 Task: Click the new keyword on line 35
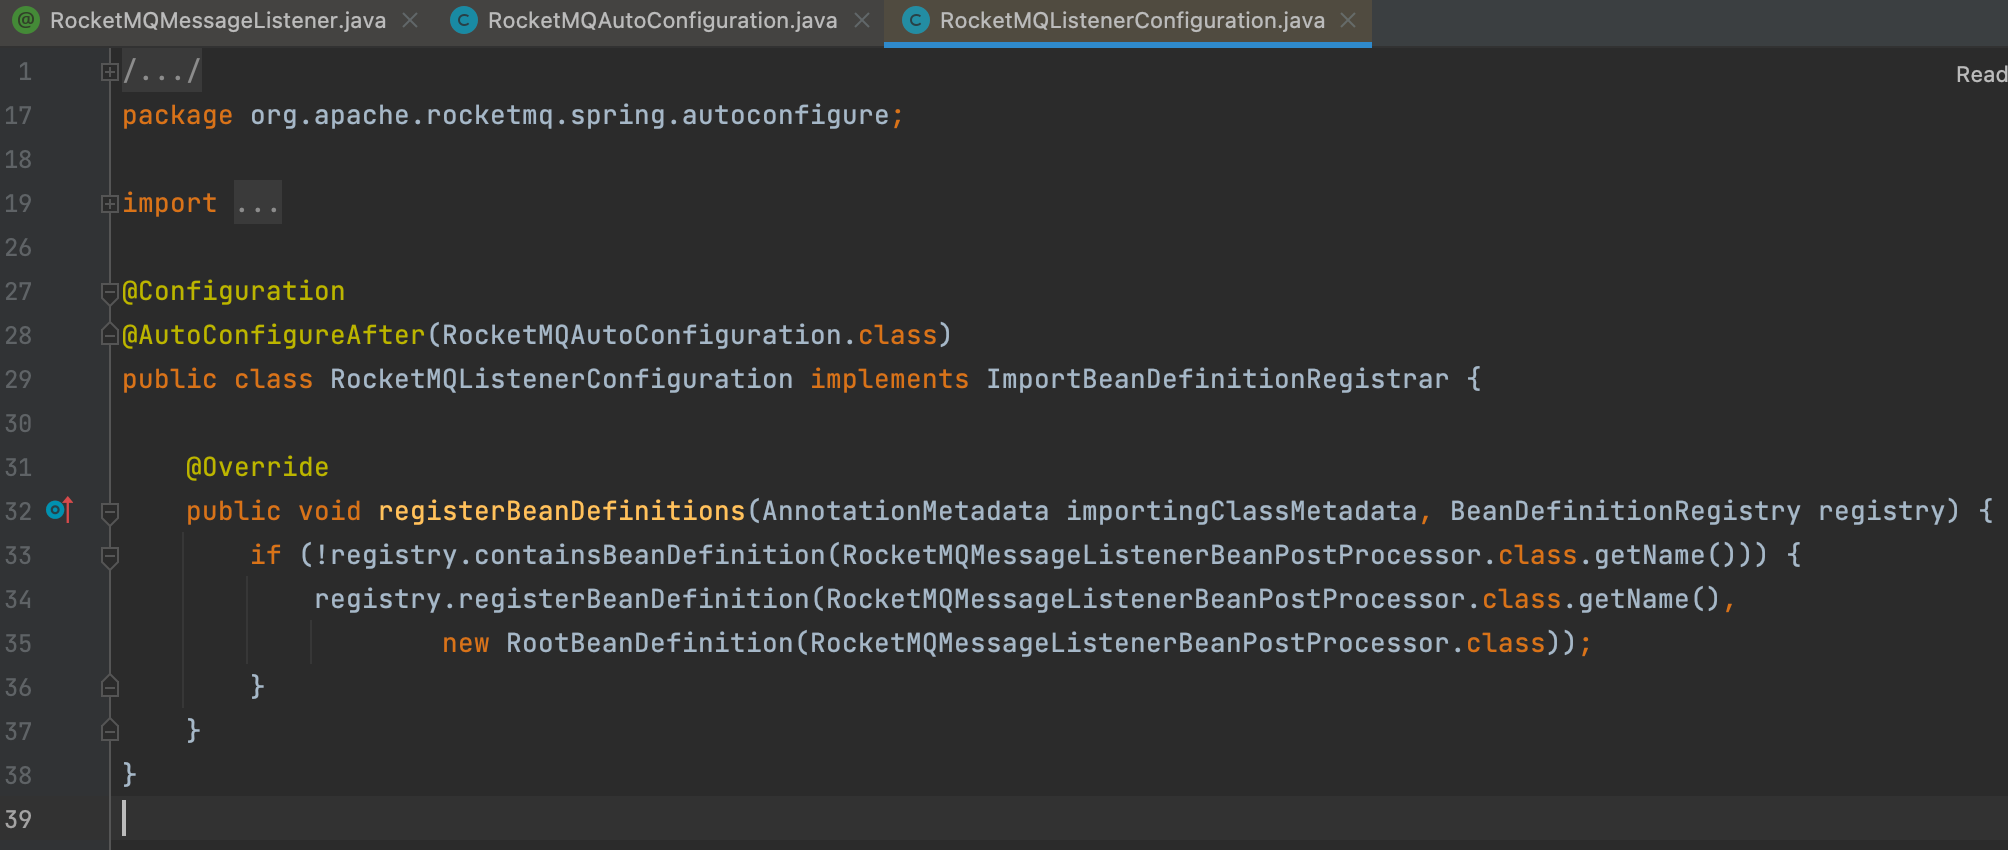point(465,644)
